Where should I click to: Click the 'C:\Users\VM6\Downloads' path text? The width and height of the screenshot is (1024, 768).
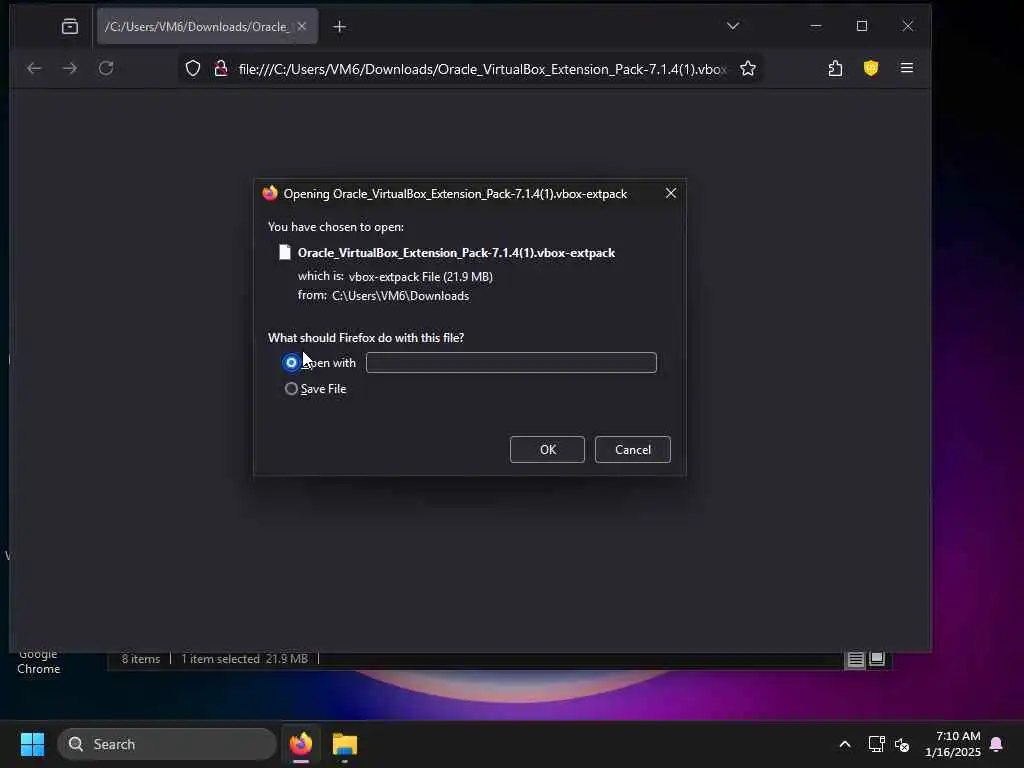tap(400, 296)
